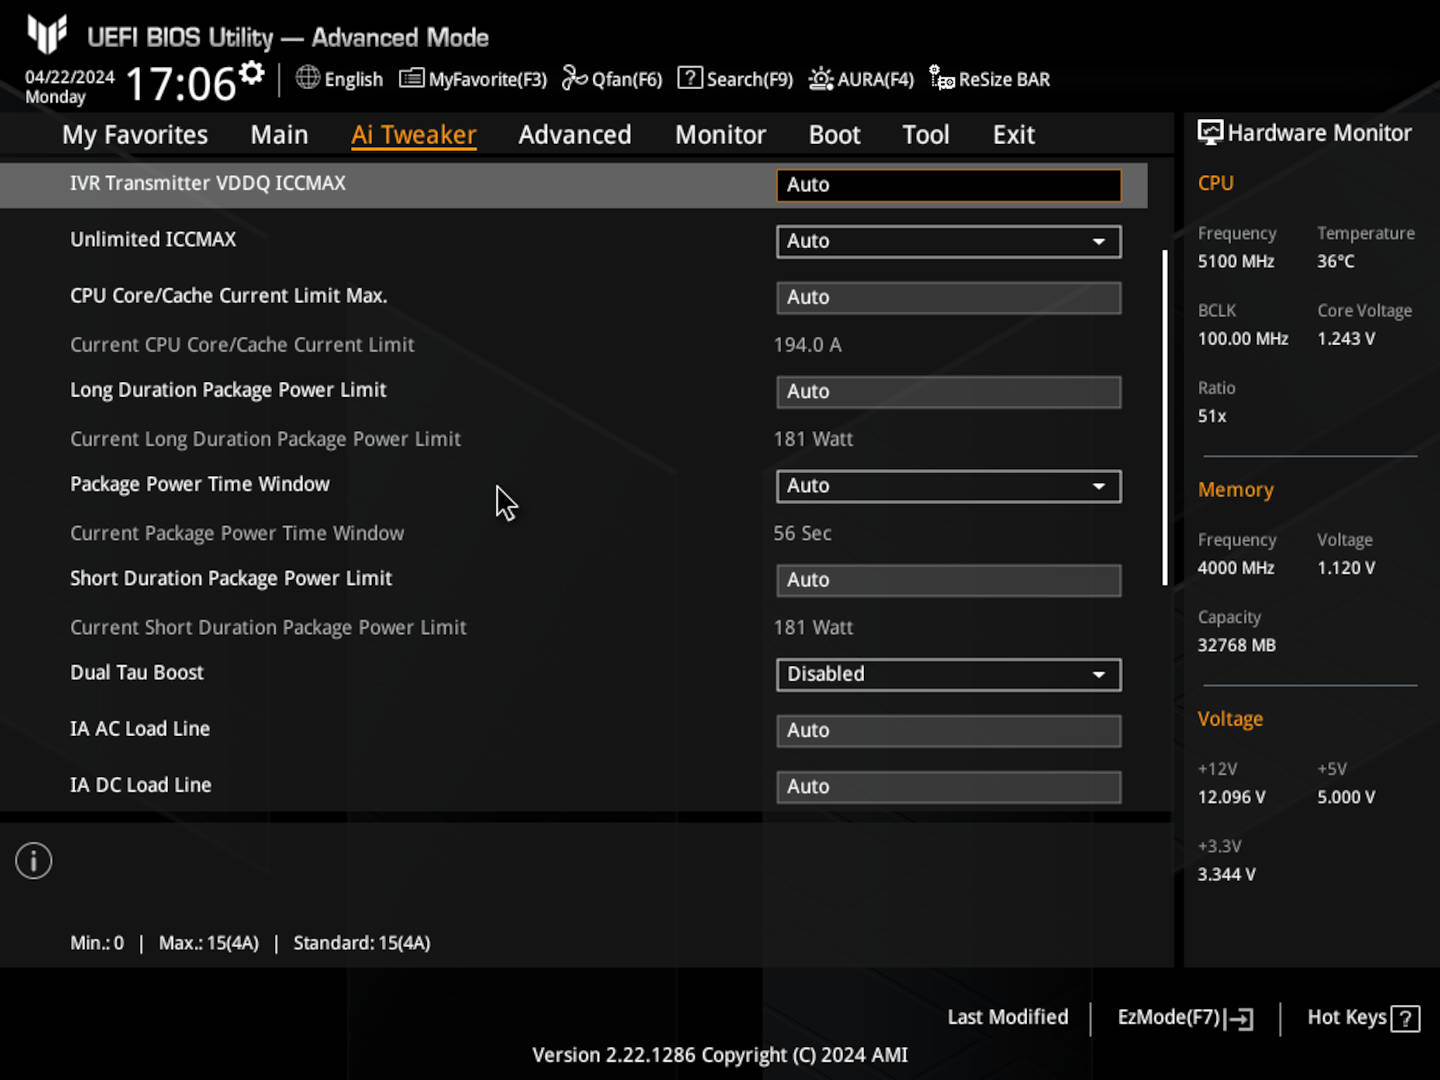Click the settings list scrollbar
The height and width of the screenshot is (1080, 1440).
(1165, 417)
